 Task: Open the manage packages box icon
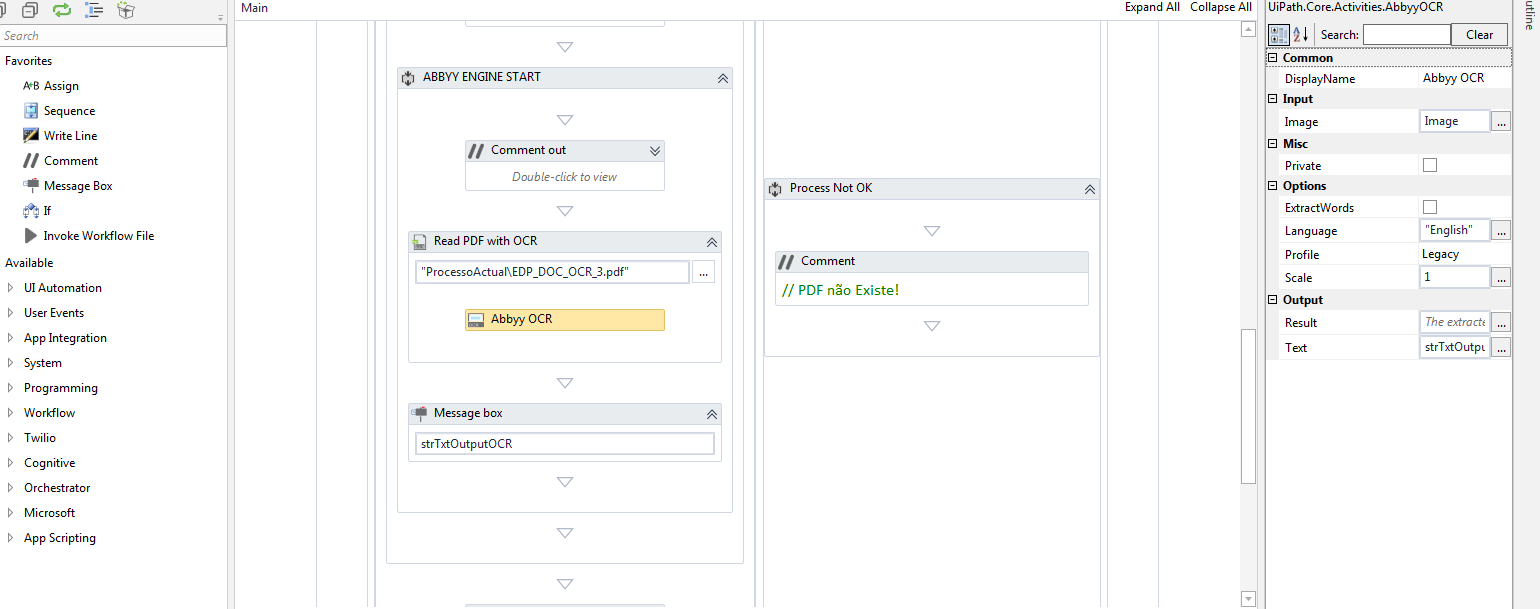(125, 10)
